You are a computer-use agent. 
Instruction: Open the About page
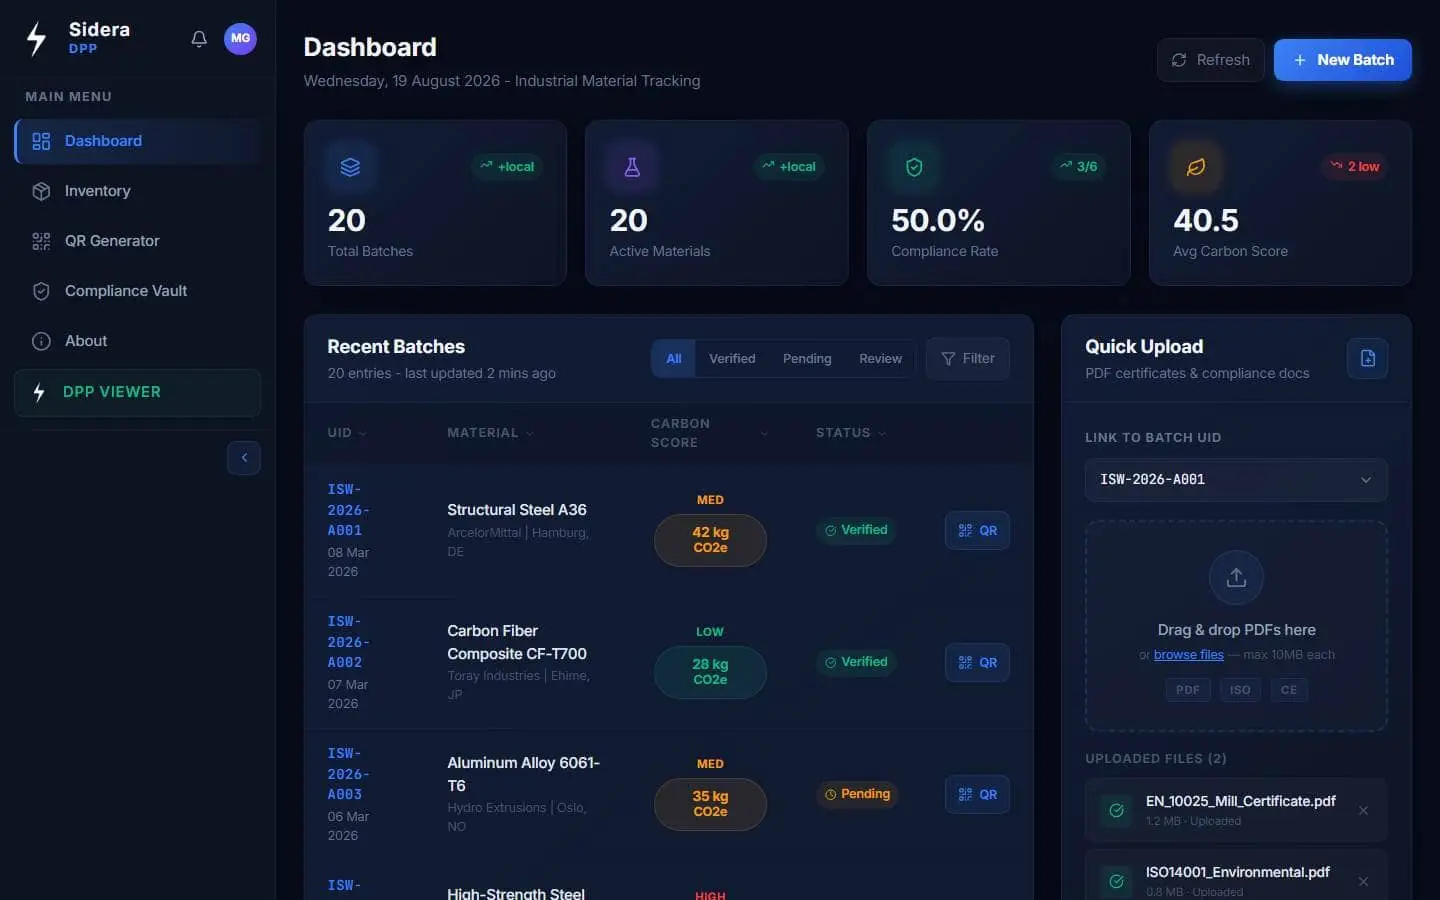138,341
